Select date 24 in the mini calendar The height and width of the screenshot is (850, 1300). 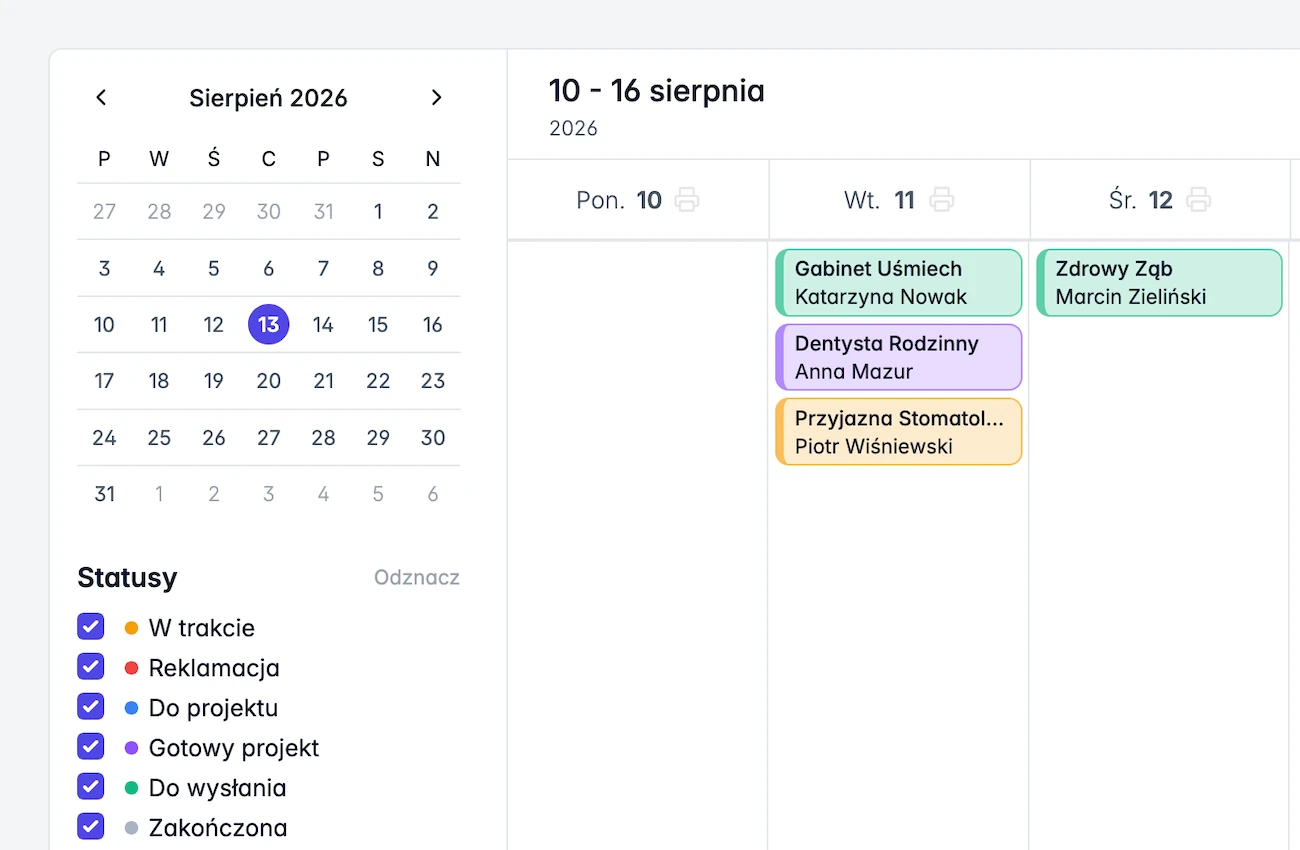click(104, 438)
